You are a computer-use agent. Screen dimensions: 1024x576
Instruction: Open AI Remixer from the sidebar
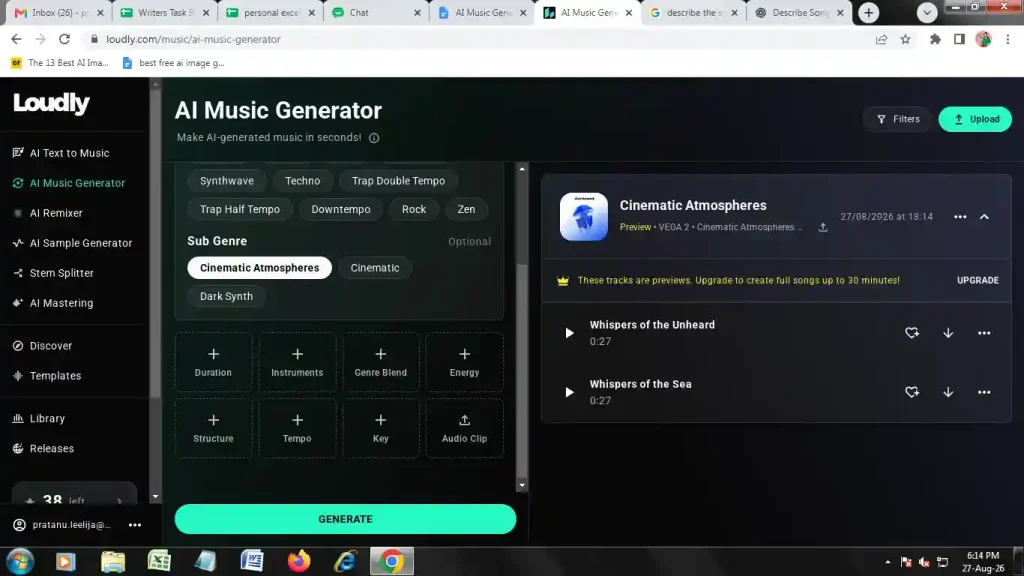48,213
